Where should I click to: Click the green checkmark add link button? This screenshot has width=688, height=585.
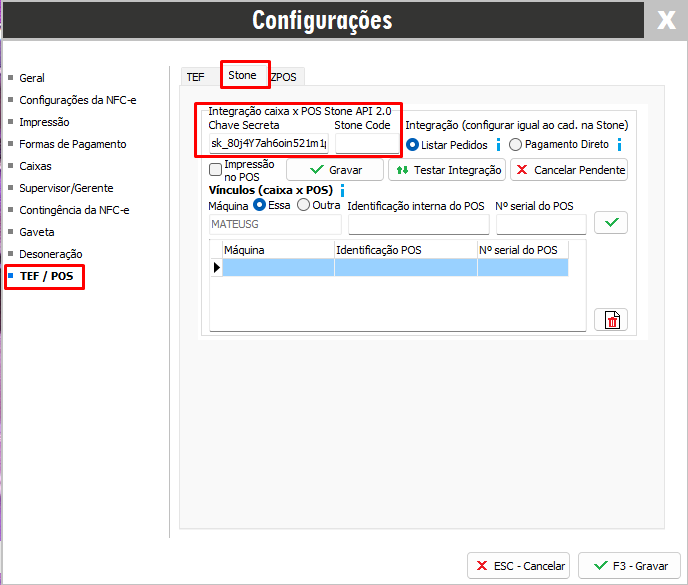tap(611, 222)
